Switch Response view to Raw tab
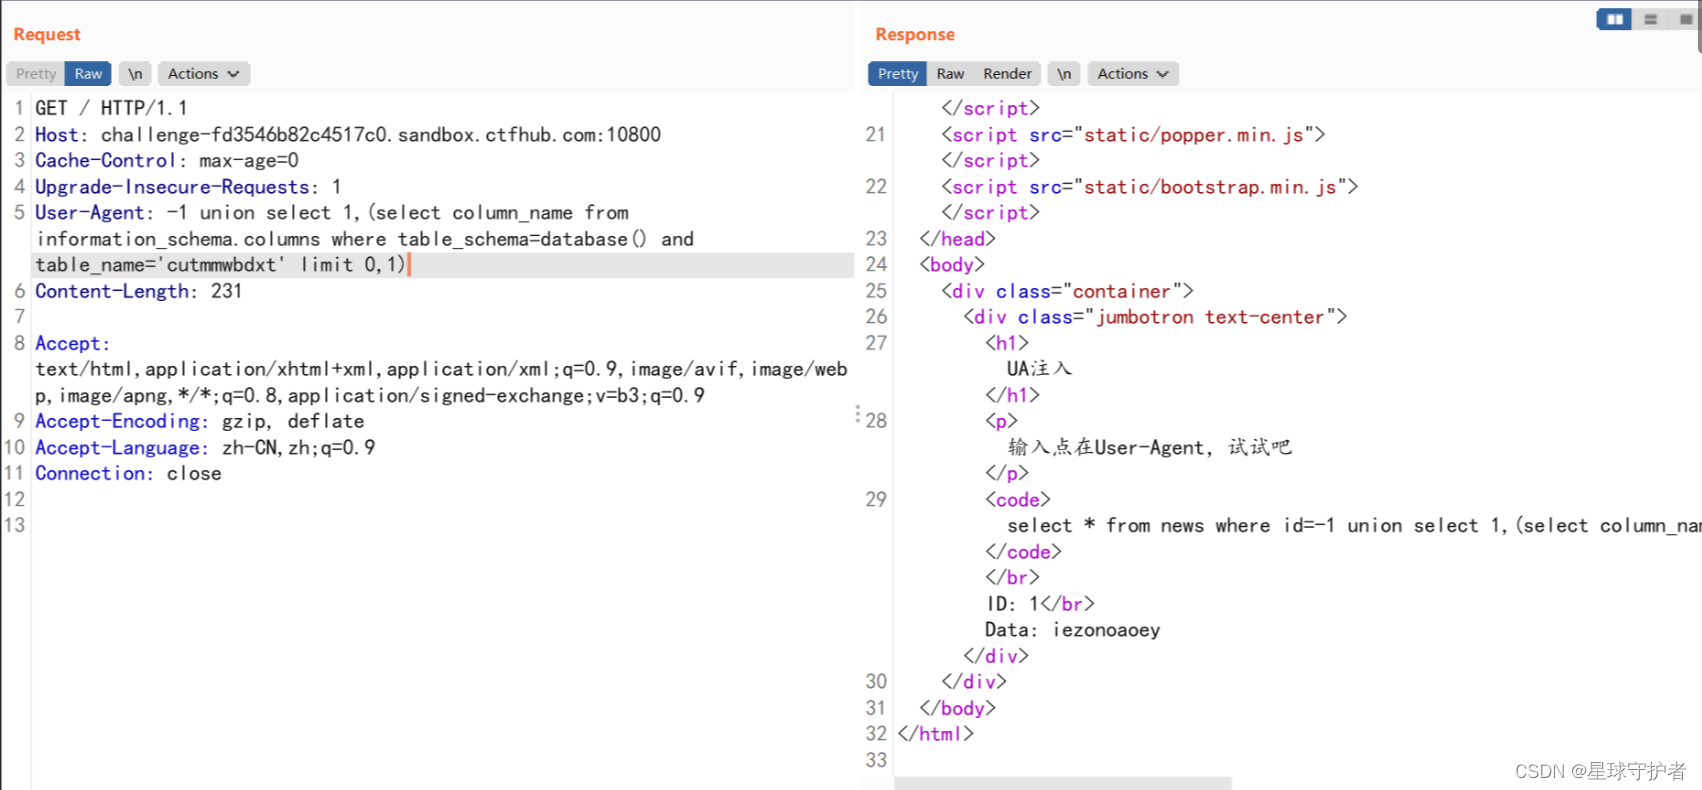 tap(950, 74)
